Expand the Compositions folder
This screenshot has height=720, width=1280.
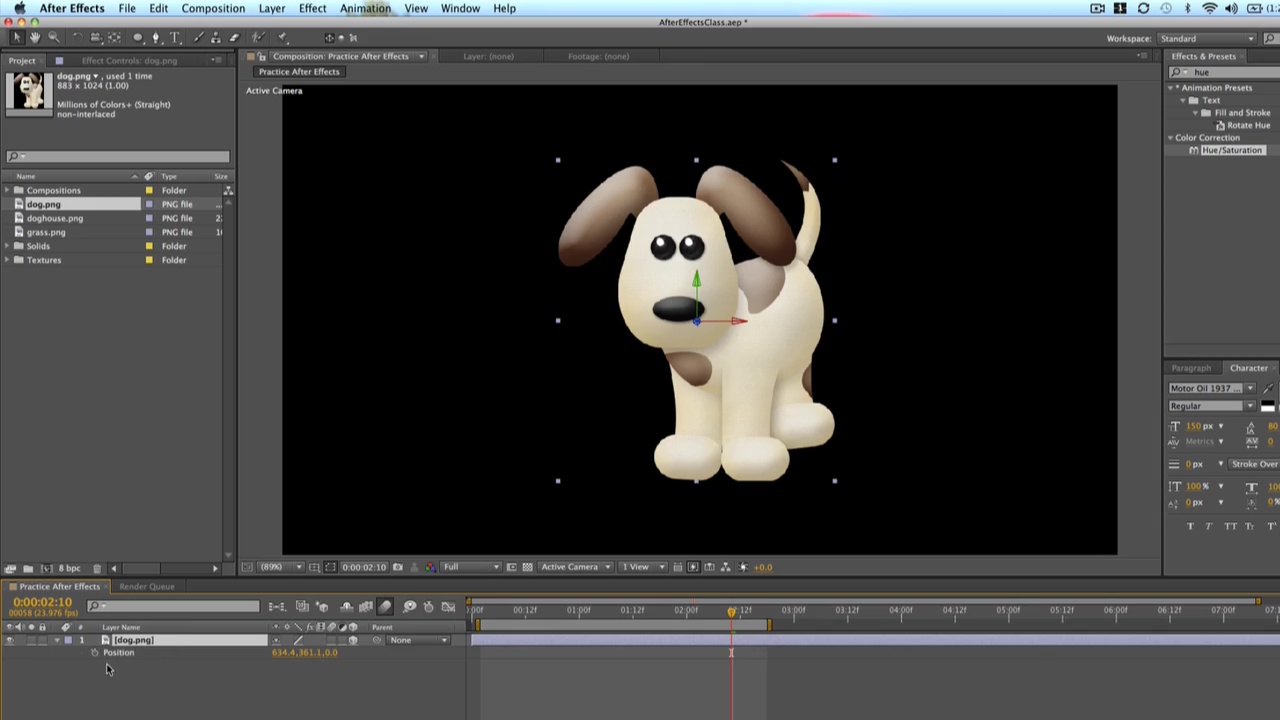click(x=7, y=190)
